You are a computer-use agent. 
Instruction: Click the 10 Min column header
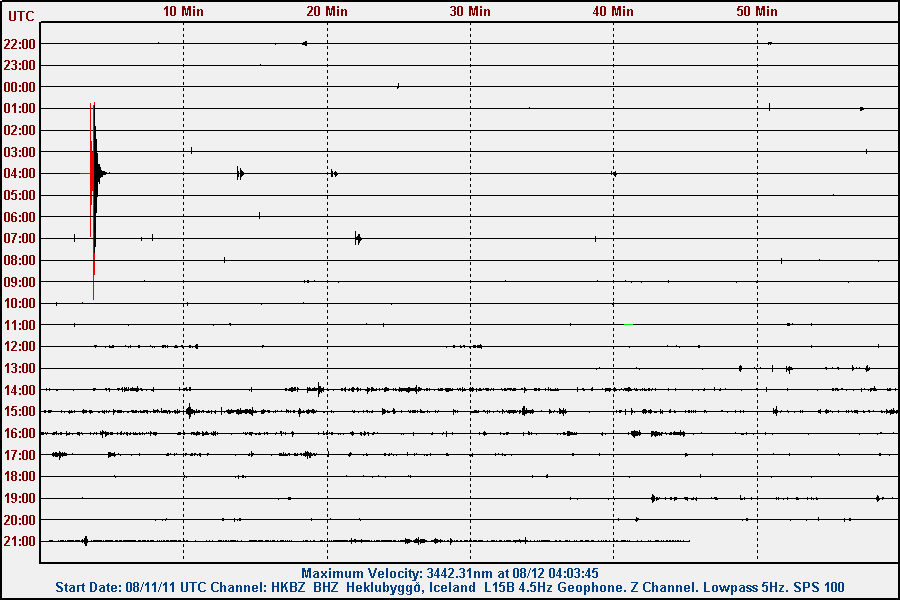click(x=183, y=11)
